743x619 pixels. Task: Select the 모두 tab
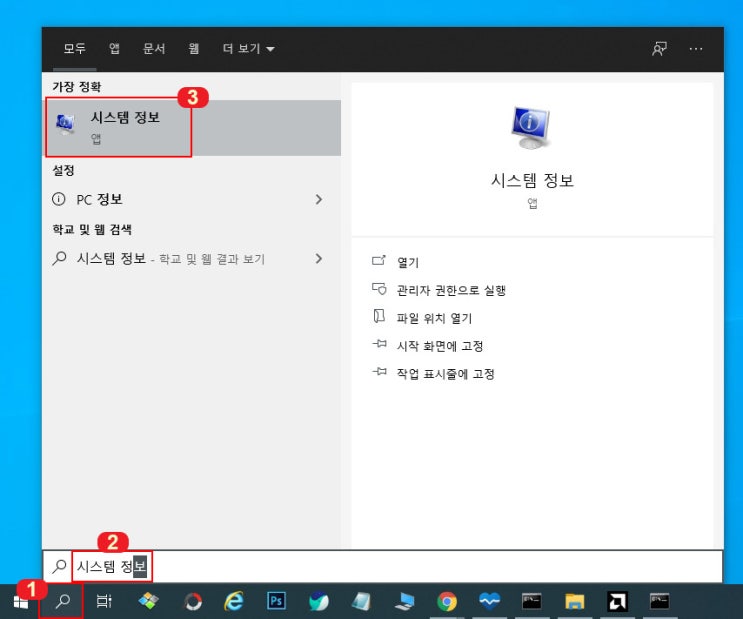(74, 48)
